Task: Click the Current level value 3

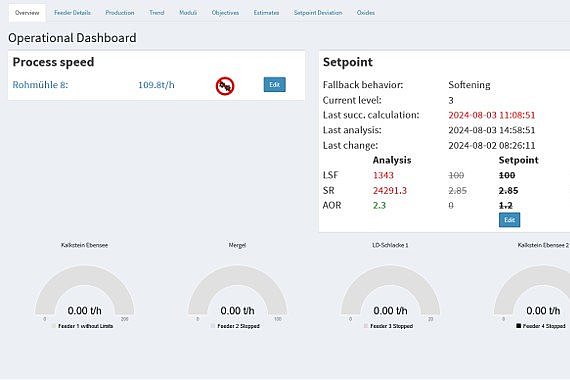Action: tap(451, 100)
